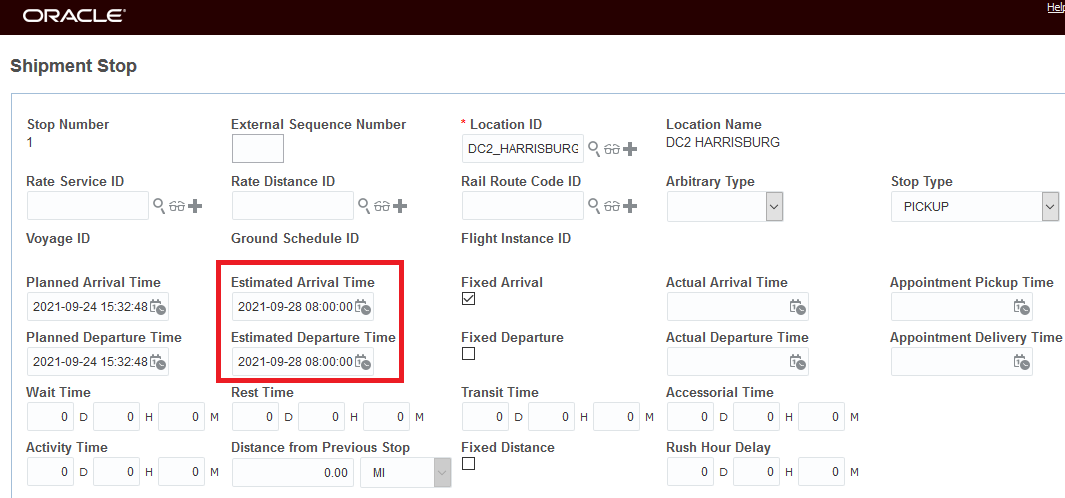Screen dimensions: 1065x498
Task: Open calendar for Actual Arrival Time
Action: point(798,307)
